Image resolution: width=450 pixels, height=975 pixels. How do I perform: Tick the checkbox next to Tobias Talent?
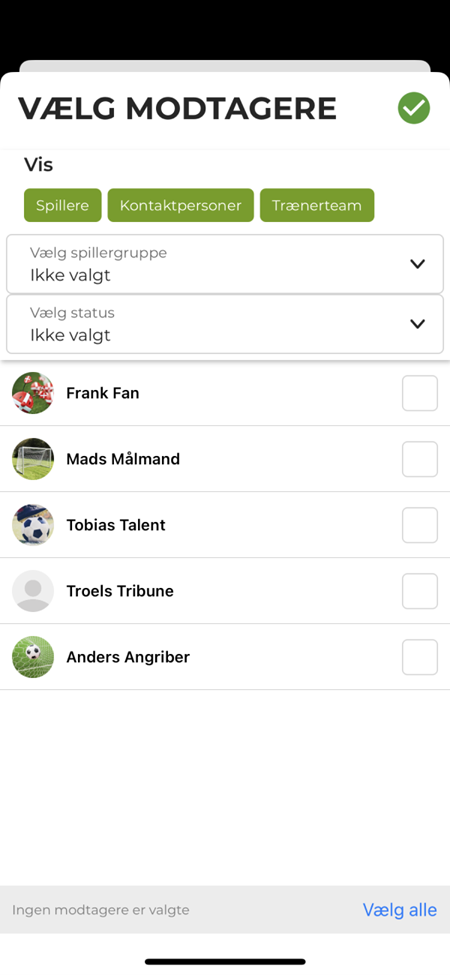(420, 525)
